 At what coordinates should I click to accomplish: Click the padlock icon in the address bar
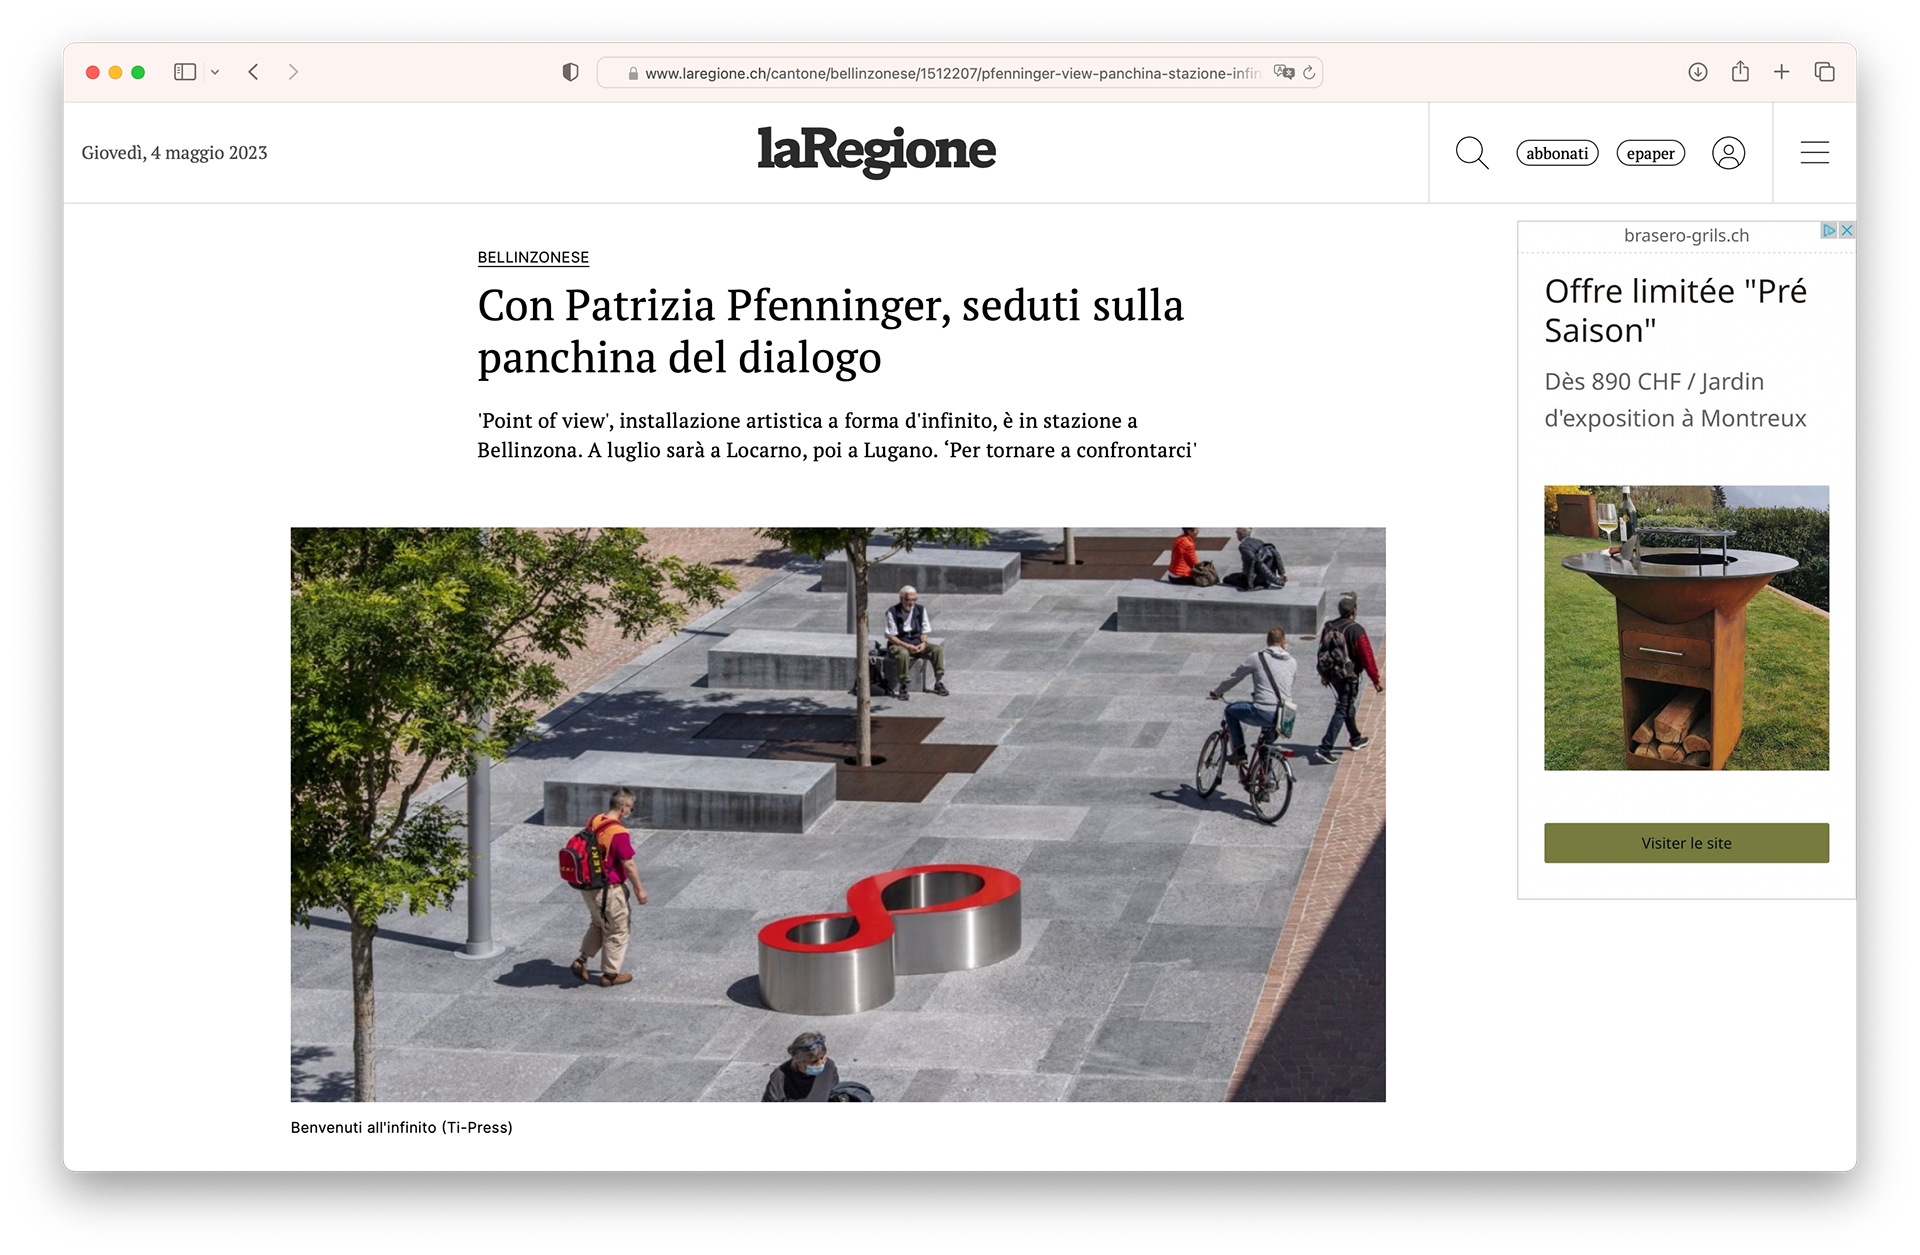(x=633, y=73)
